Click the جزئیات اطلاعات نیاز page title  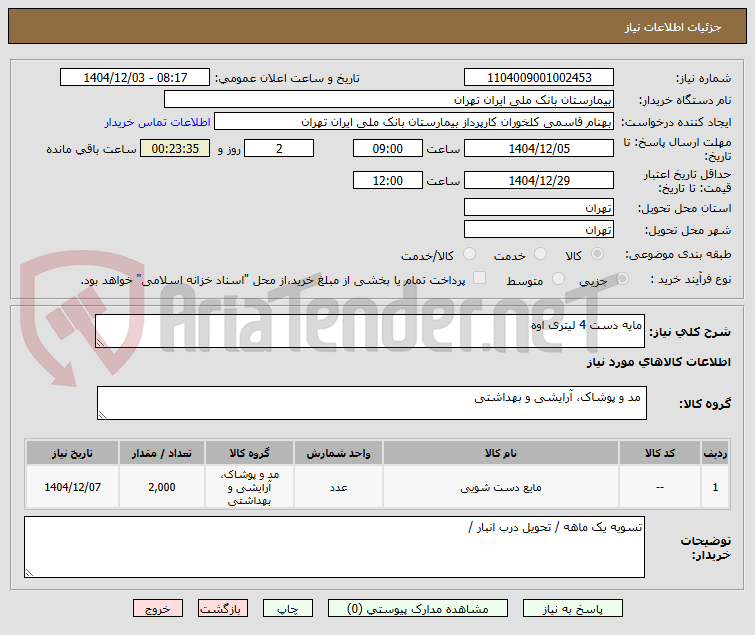pos(673,27)
